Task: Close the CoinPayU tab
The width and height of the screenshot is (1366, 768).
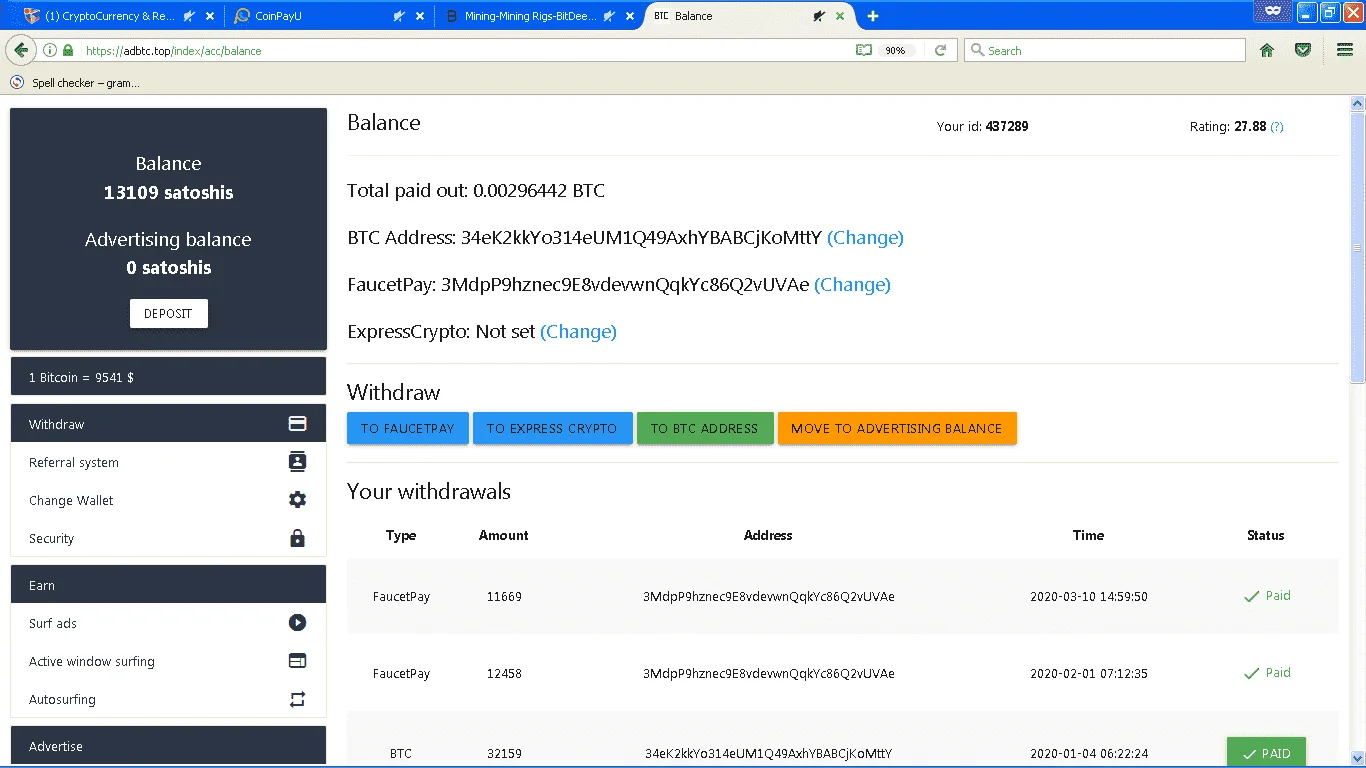Action: [x=420, y=16]
